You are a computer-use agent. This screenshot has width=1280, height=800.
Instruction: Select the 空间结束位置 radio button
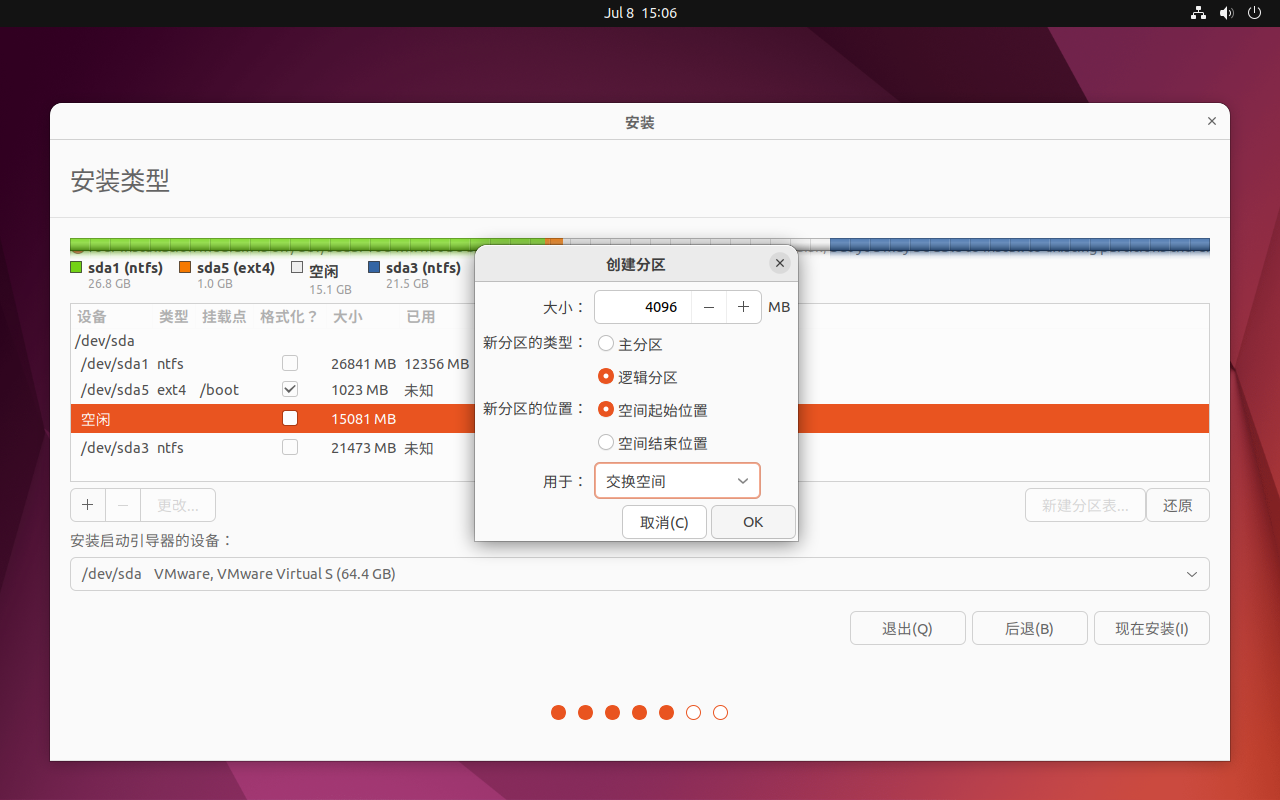(x=606, y=442)
